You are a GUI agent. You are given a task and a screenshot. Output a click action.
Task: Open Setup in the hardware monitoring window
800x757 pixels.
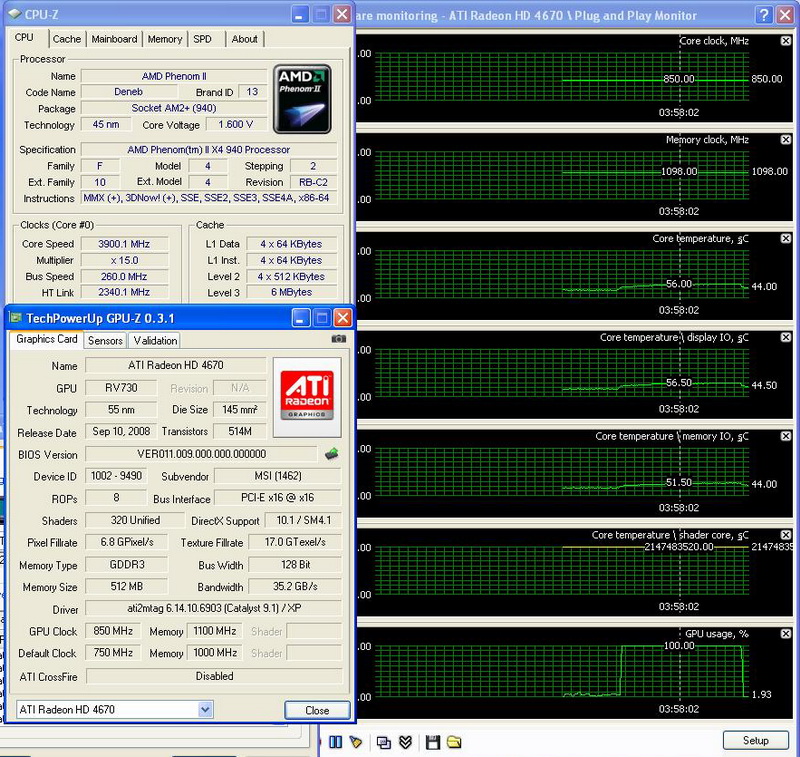pyautogui.click(x=756, y=740)
